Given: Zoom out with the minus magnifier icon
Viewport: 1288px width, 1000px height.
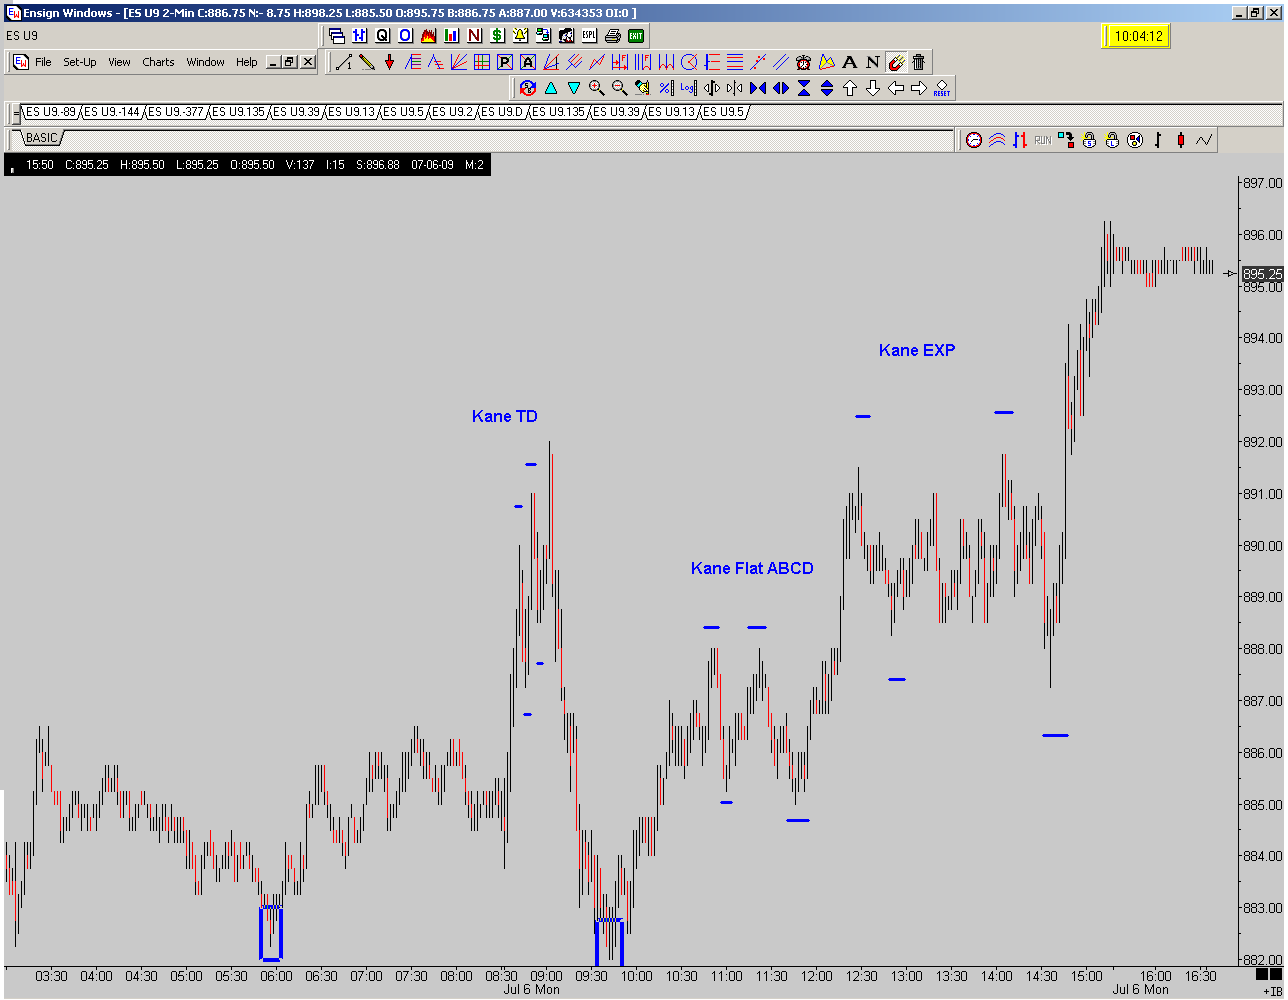Looking at the screenshot, I should pos(620,88).
